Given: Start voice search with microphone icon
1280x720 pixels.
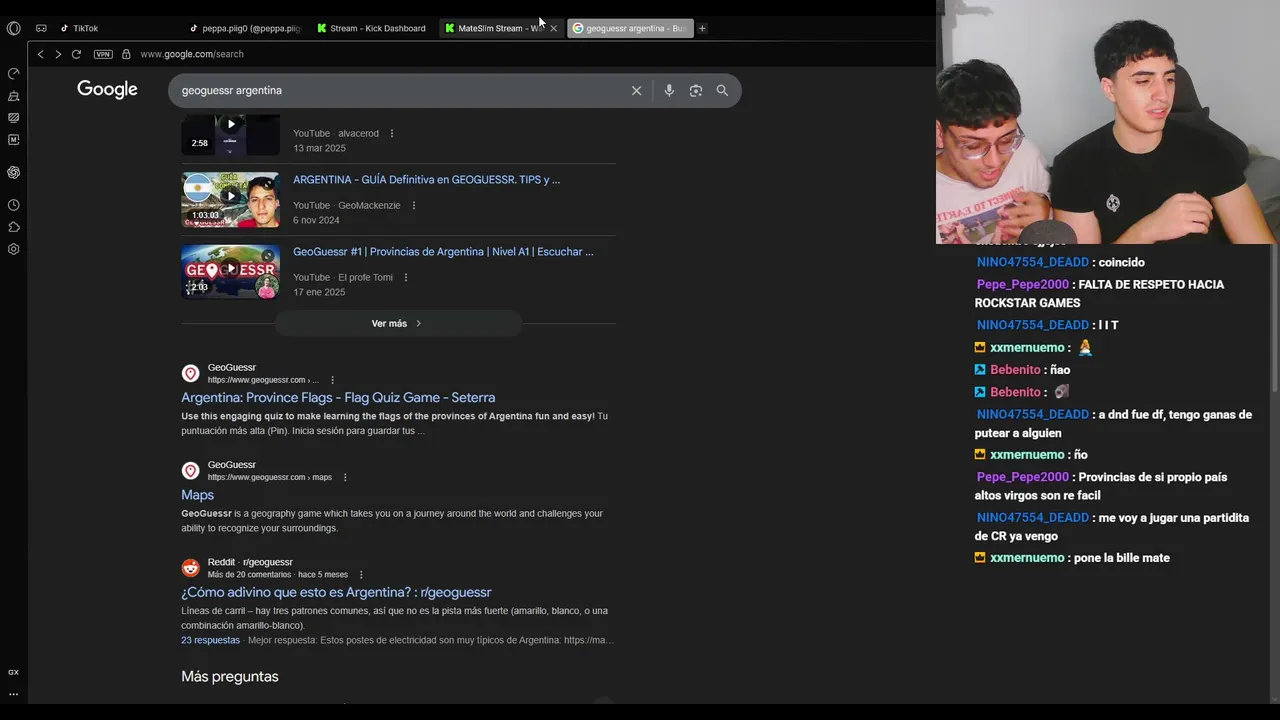Looking at the screenshot, I should click(669, 90).
